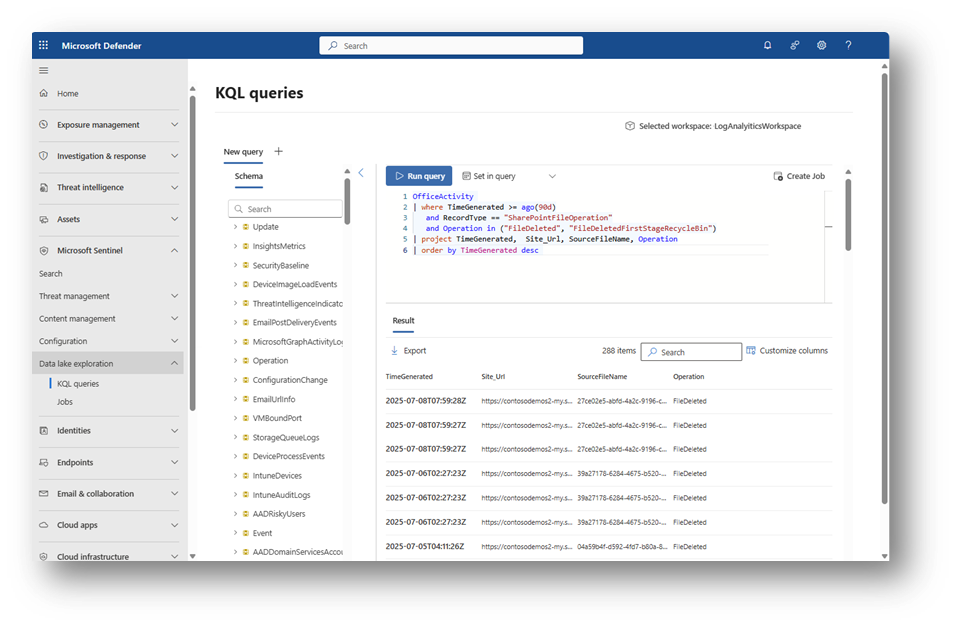The image size is (955, 626).
Task: Expand the DeviceImageLoadEvents schema table
Action: click(235, 284)
